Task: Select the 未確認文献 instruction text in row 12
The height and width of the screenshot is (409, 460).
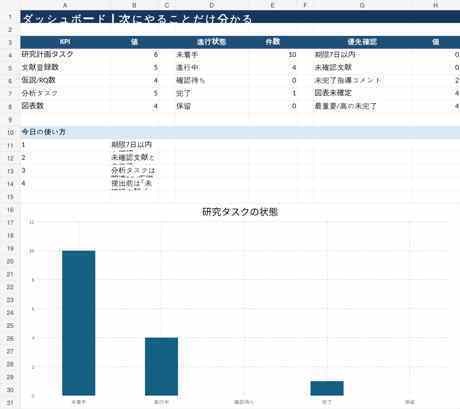Action: tap(133, 157)
